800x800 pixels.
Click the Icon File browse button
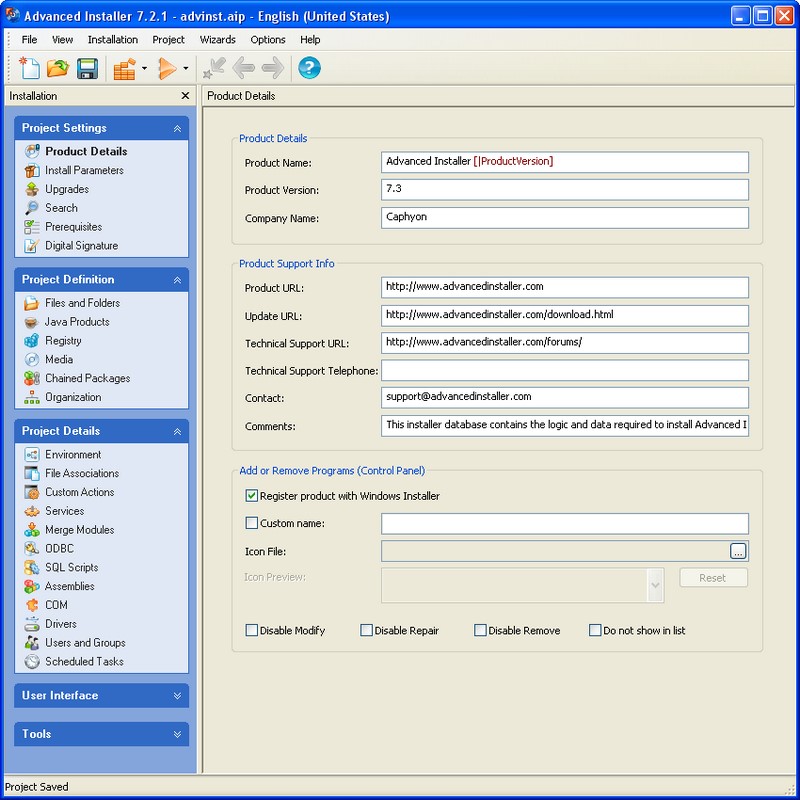(738, 551)
